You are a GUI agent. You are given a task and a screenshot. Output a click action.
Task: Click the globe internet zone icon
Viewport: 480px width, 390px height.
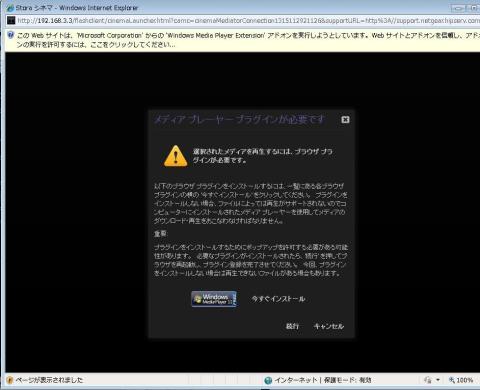click(268, 380)
